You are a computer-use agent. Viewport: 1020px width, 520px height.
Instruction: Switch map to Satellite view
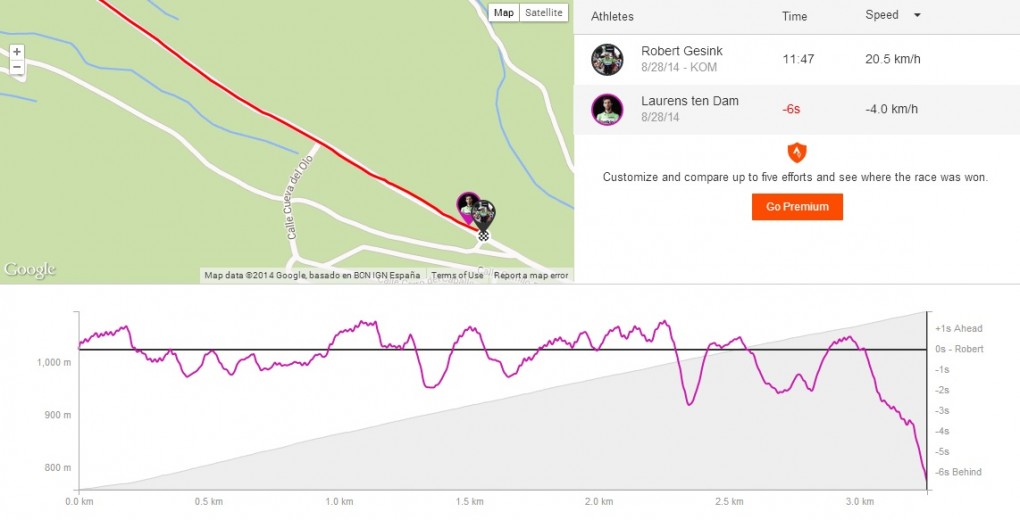pos(543,13)
